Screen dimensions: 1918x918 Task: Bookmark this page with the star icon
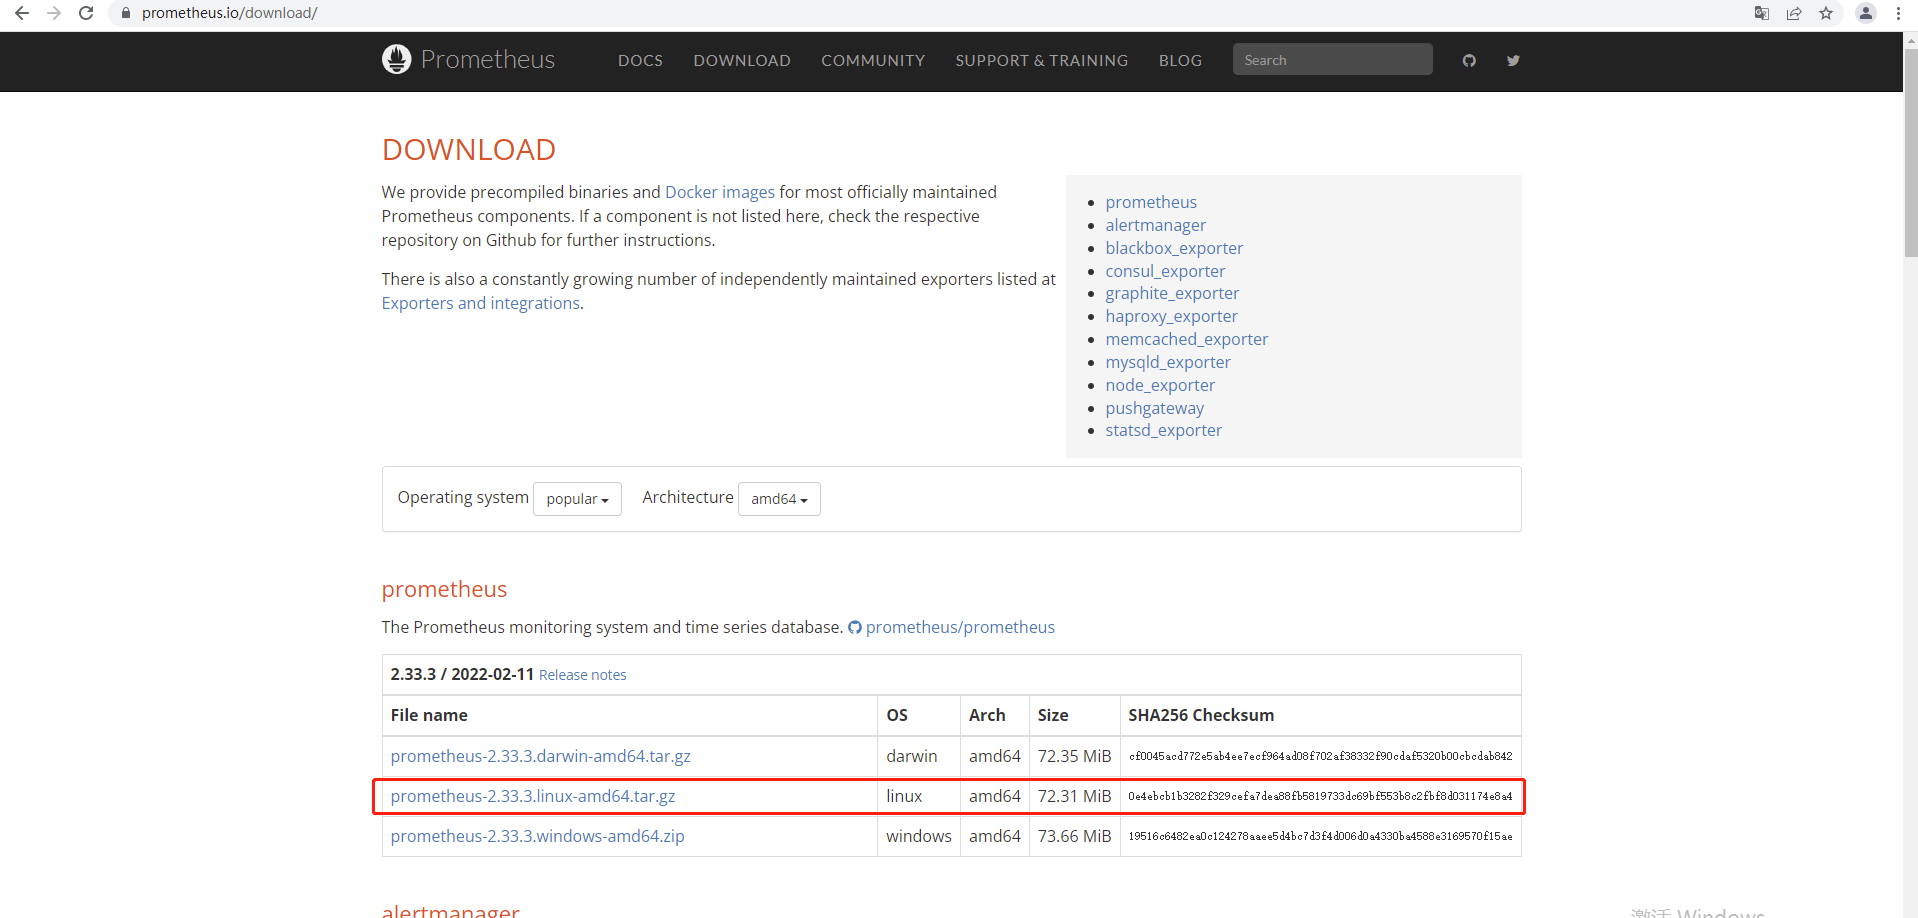1826,13
